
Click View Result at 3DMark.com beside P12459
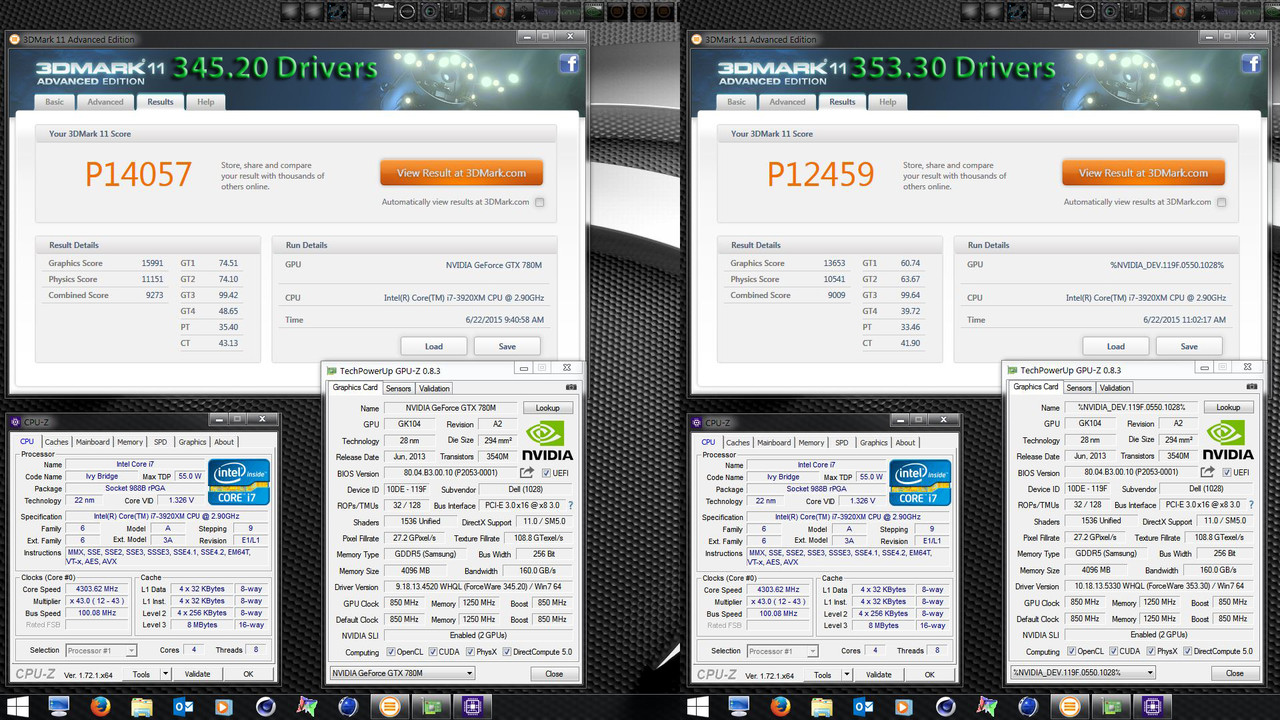(x=1143, y=172)
